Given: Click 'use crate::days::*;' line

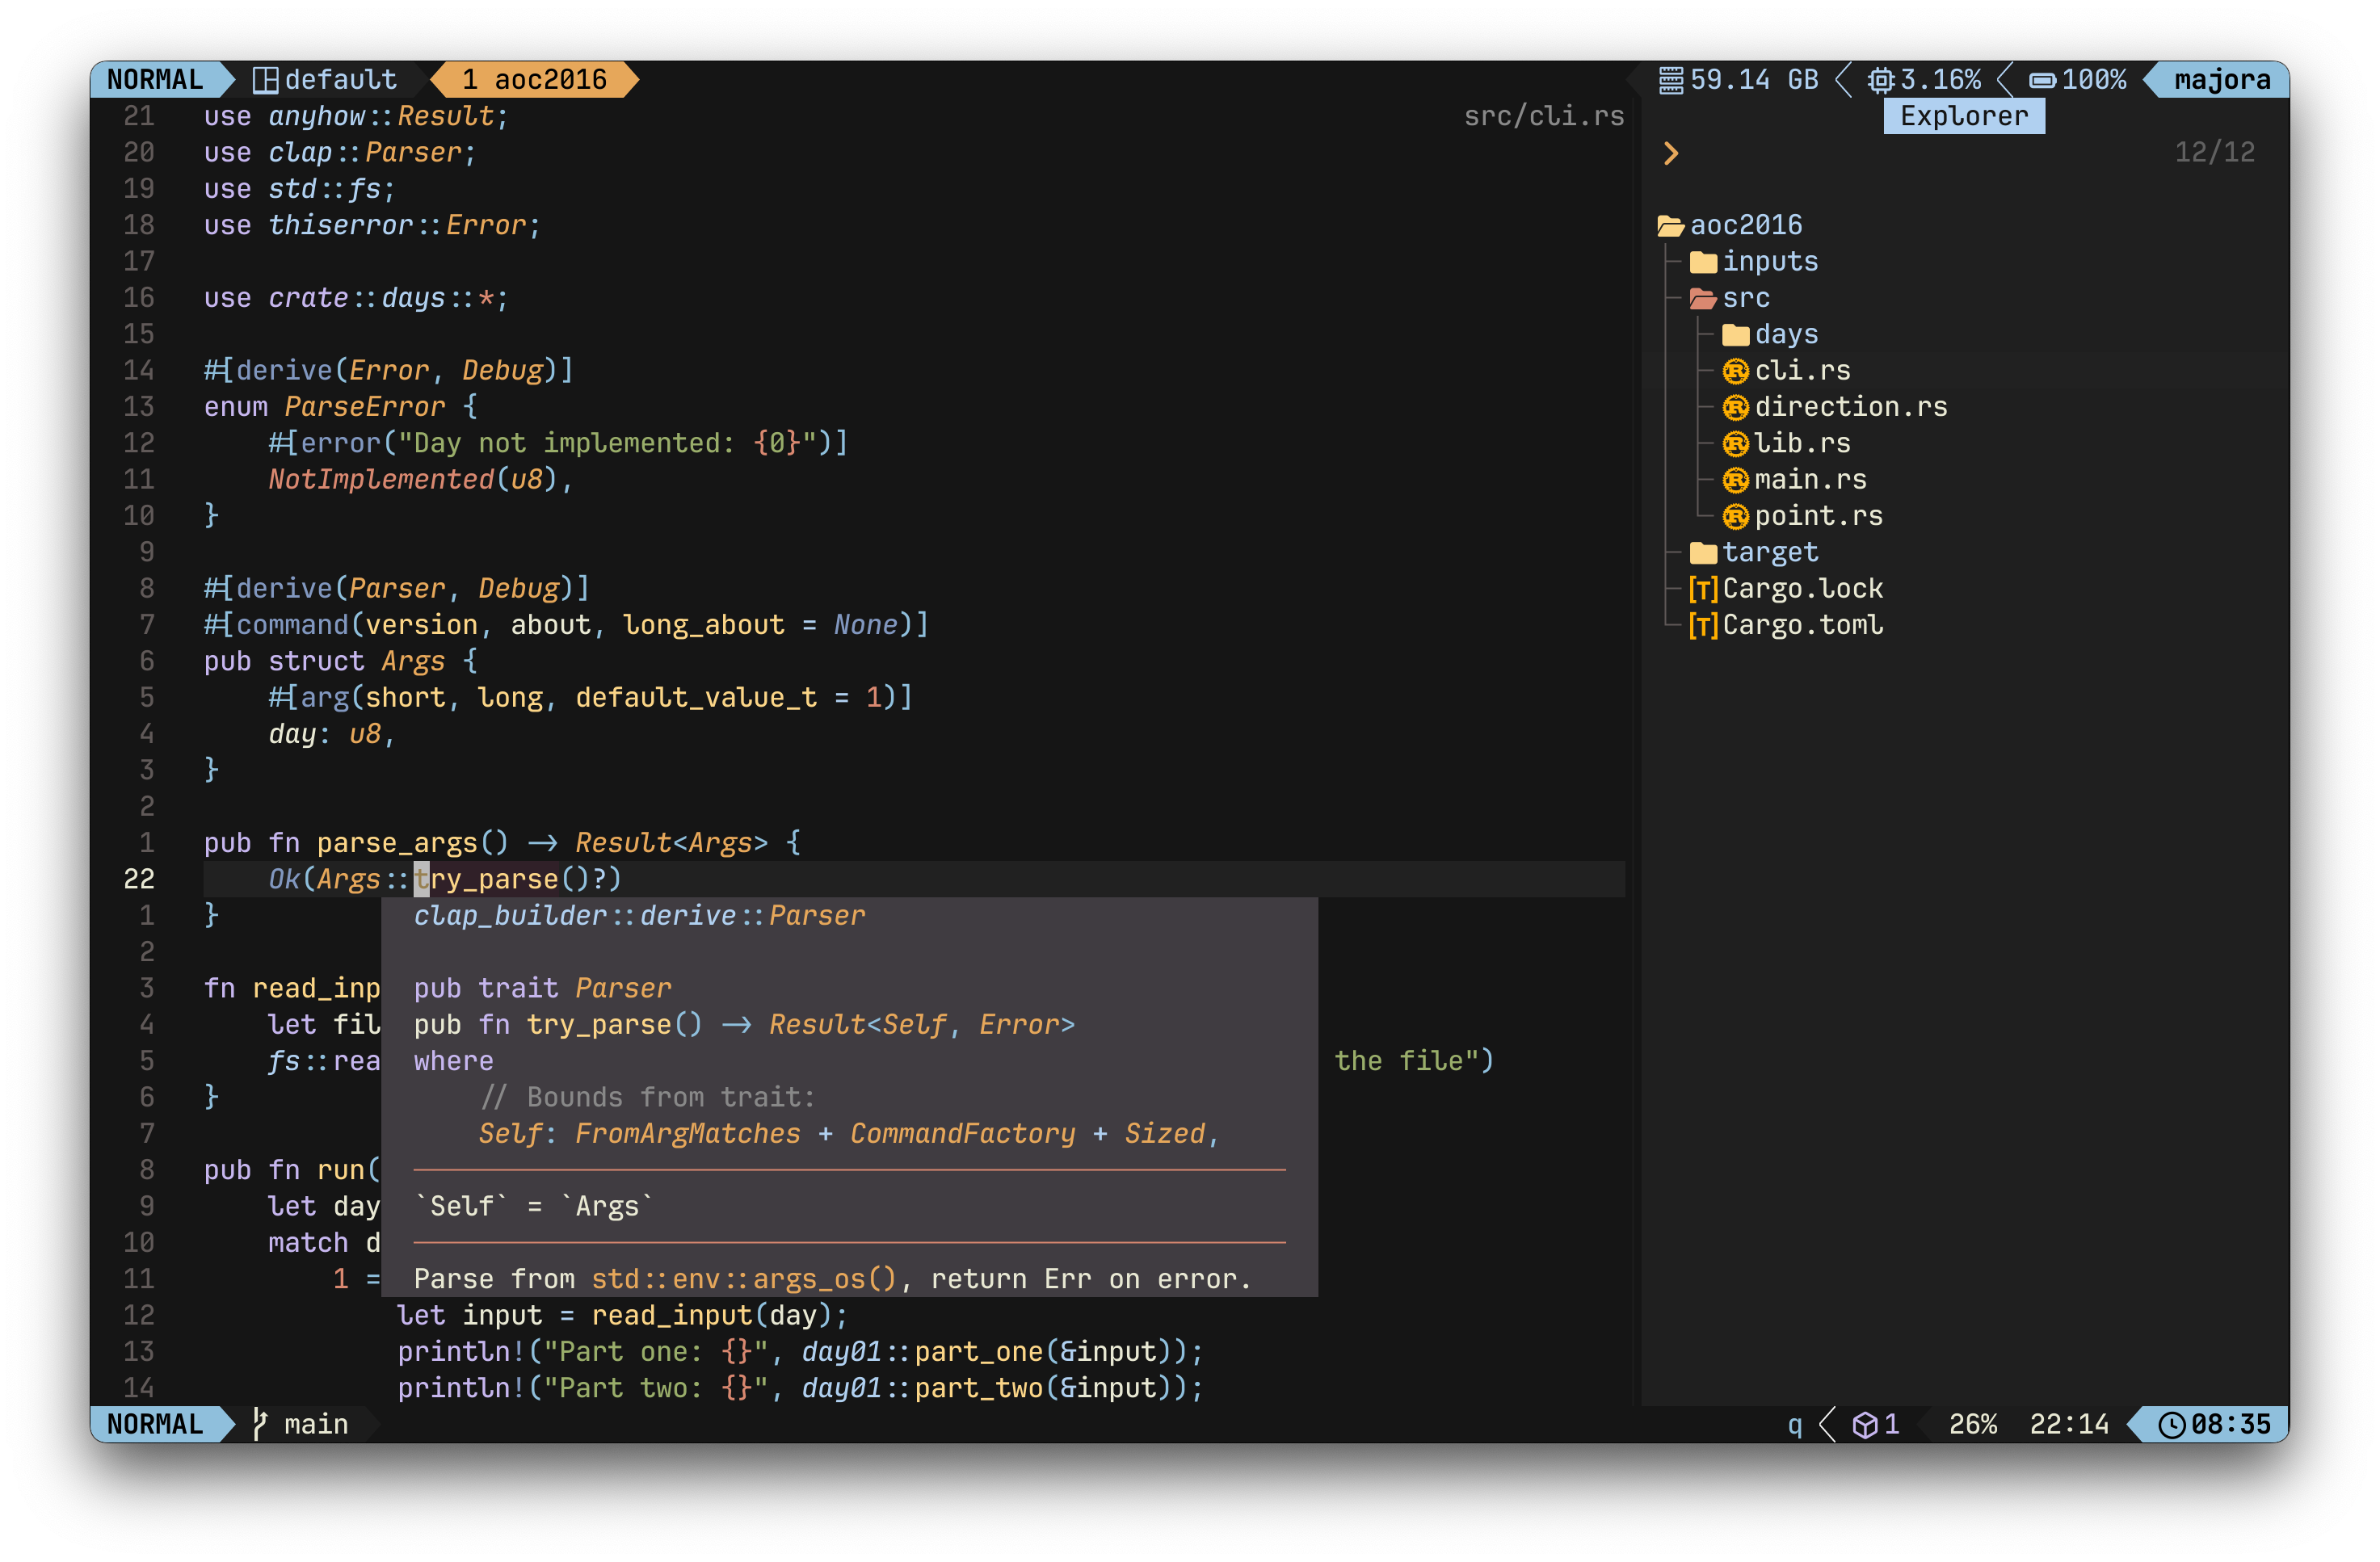Looking at the screenshot, I should (356, 298).
